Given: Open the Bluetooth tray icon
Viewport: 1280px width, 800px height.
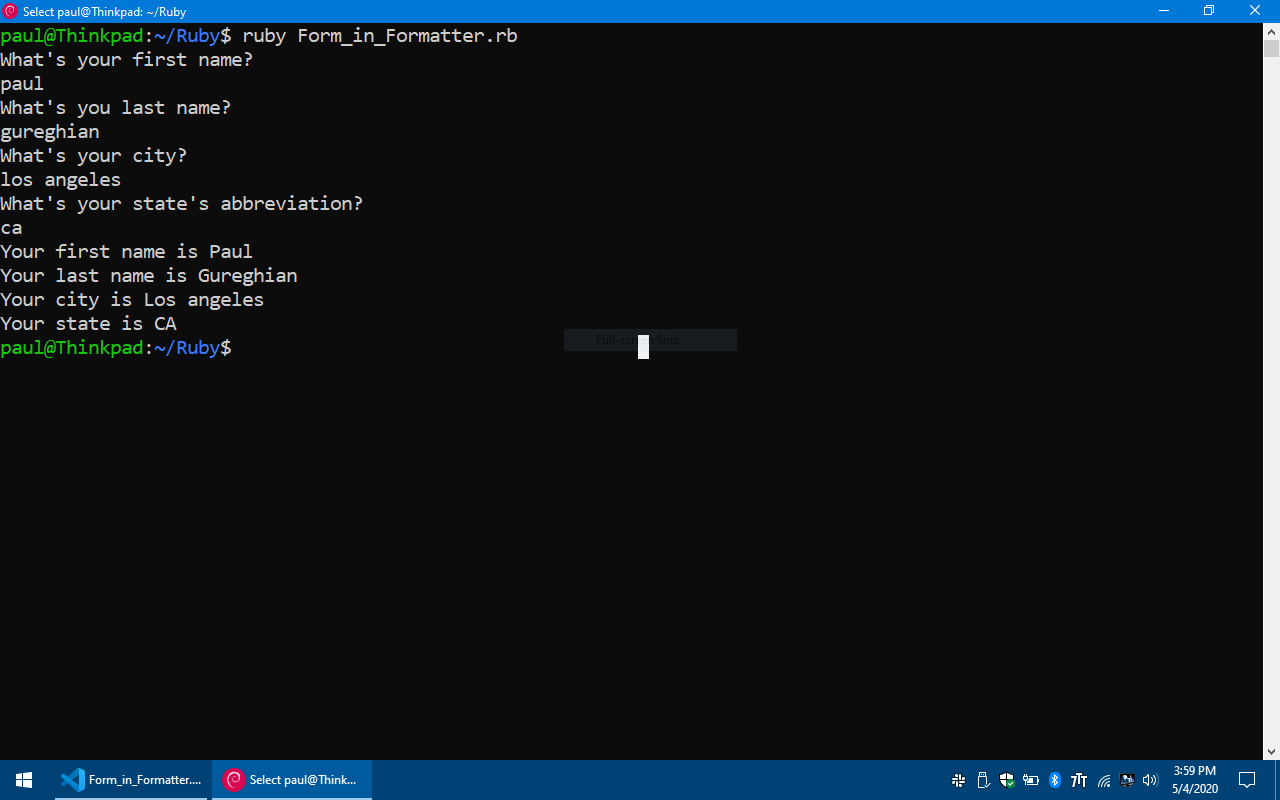Looking at the screenshot, I should tap(1055, 780).
